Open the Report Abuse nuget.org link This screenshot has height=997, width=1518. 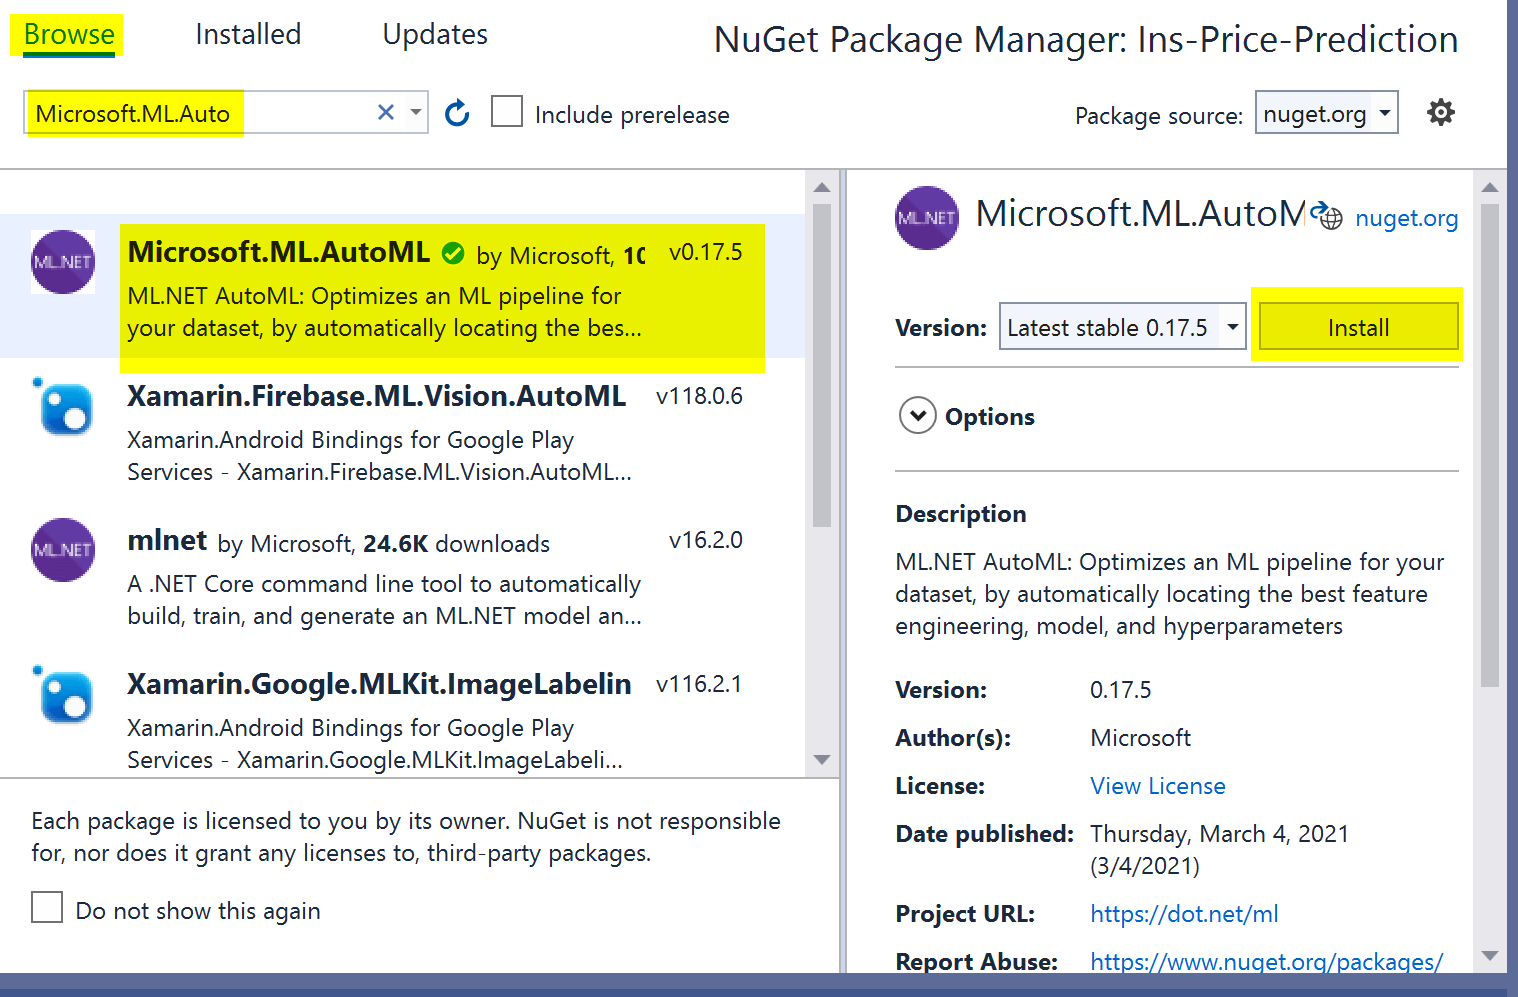click(x=1266, y=962)
